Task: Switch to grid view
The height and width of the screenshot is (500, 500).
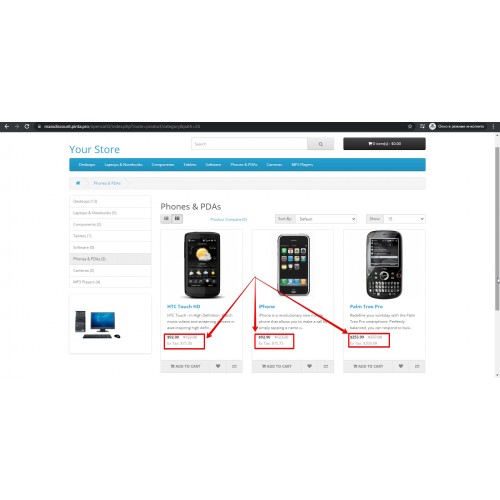Action: (x=177, y=219)
